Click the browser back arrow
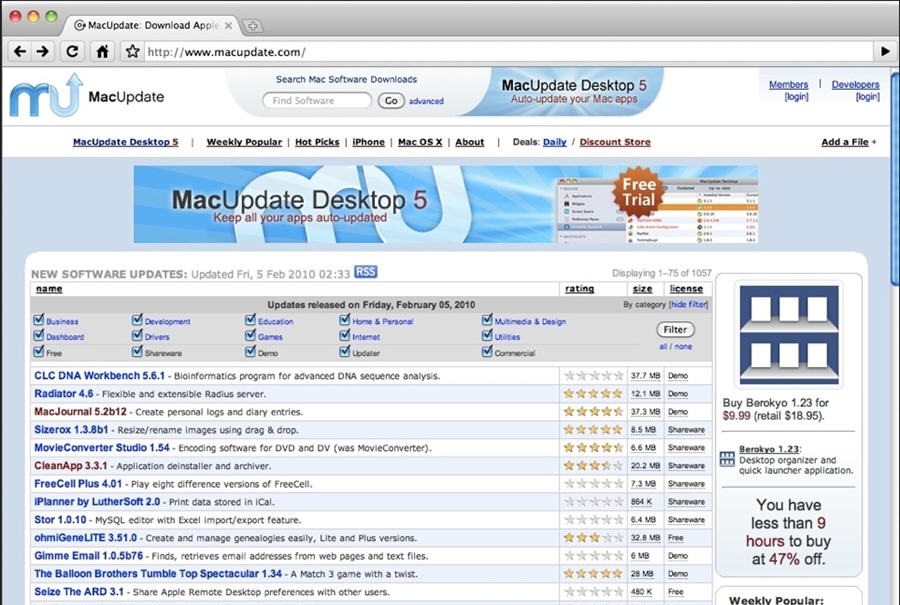 tap(20, 51)
